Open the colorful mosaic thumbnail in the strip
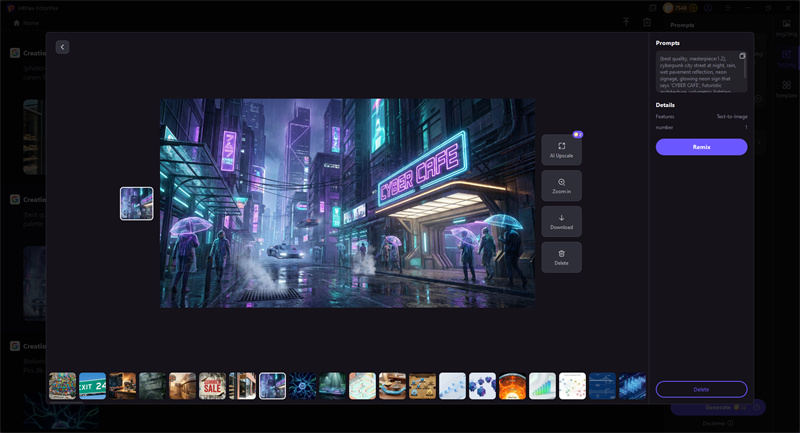 [62, 386]
